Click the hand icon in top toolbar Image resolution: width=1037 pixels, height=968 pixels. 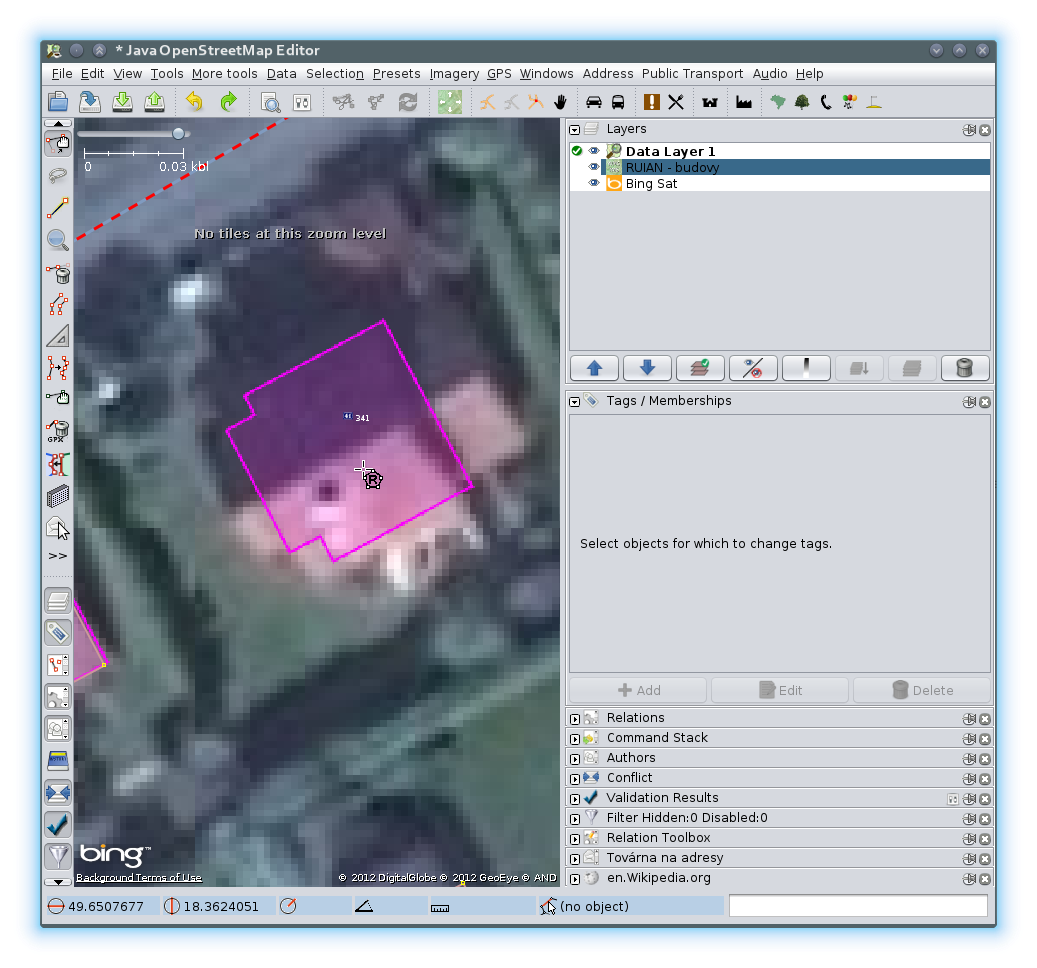pos(561,102)
